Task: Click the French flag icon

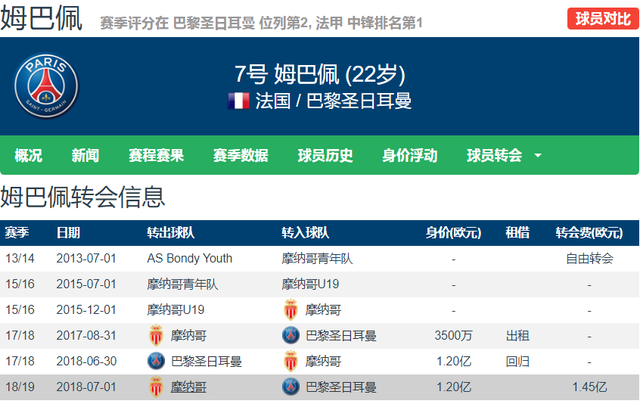Action: [239, 101]
